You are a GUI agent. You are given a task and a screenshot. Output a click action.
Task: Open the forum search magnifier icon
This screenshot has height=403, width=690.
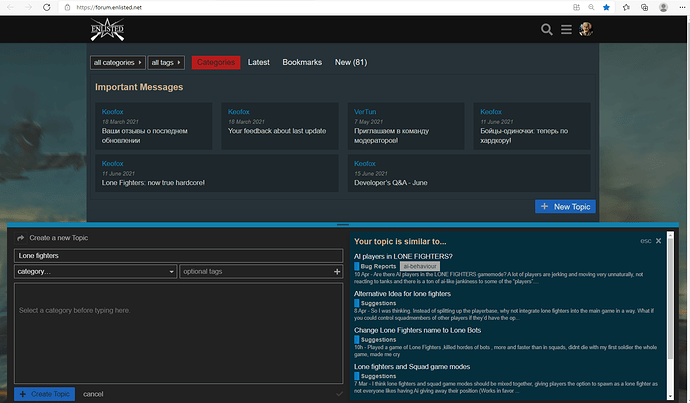coord(547,30)
